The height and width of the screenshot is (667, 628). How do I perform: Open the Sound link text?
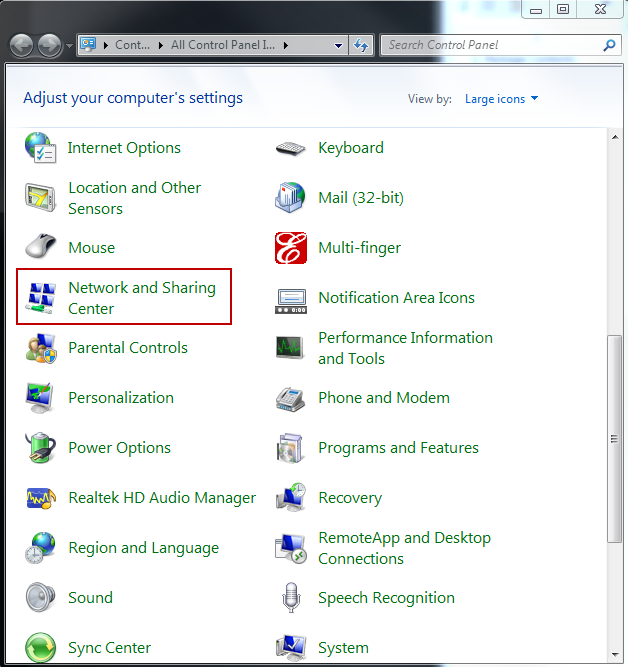pyautogui.click(x=90, y=598)
